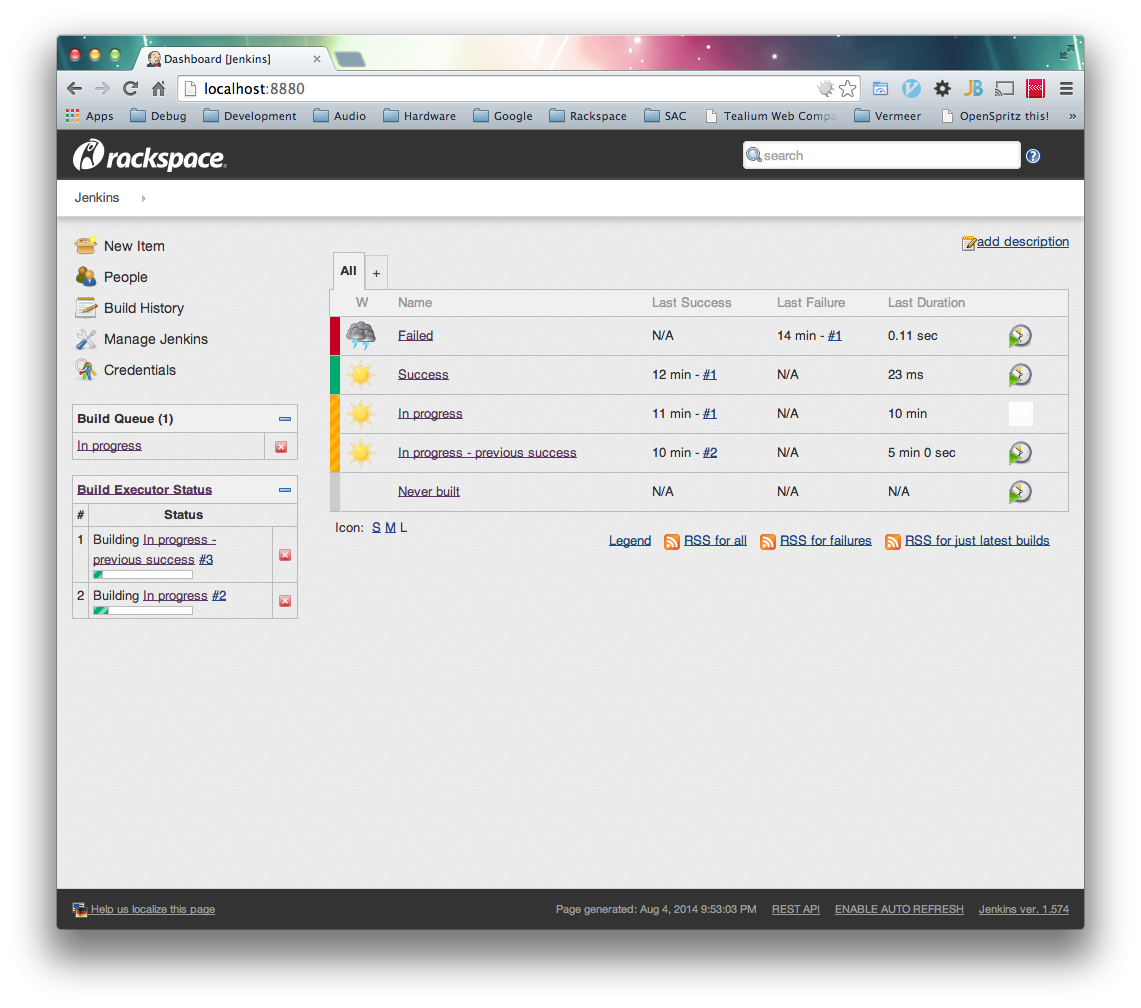The height and width of the screenshot is (1008, 1141).
Task: Schedule build for In progress - previous success
Action: (1019, 453)
